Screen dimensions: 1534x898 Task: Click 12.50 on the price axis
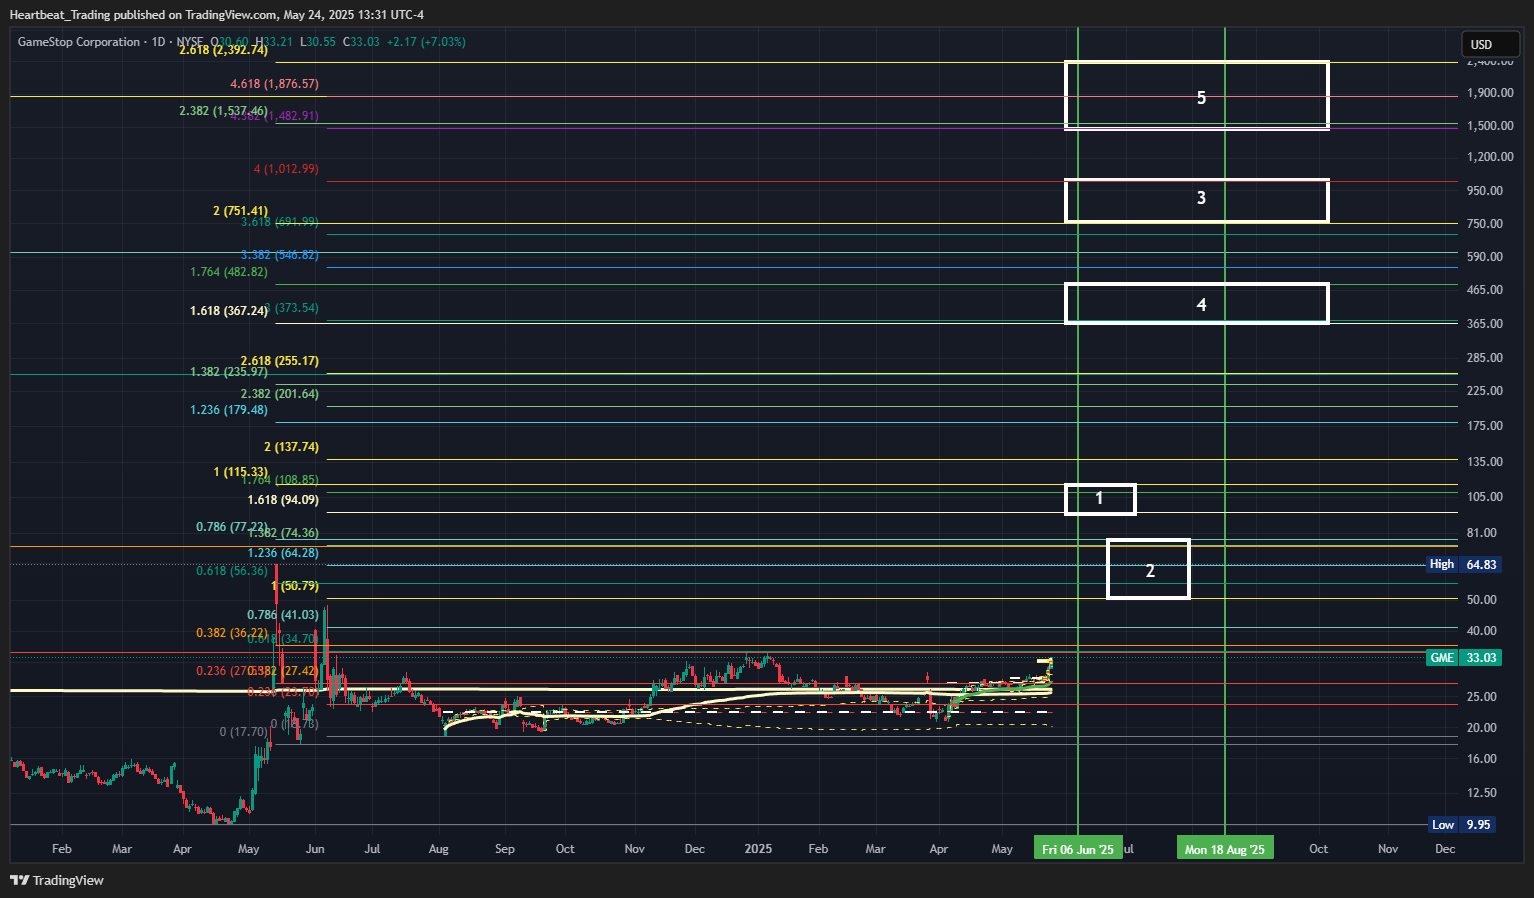tap(1482, 793)
